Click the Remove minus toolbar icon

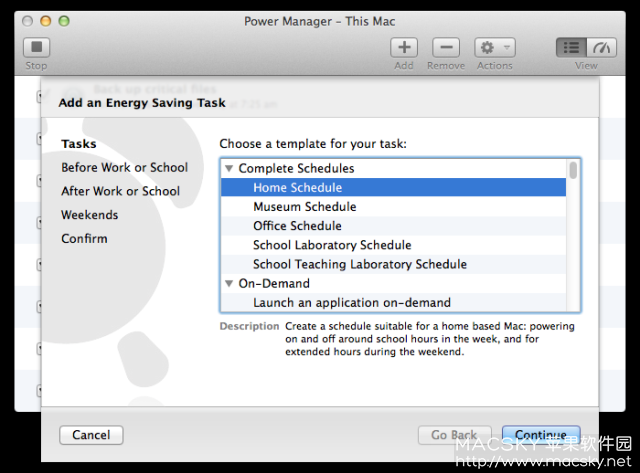pyautogui.click(x=446, y=47)
